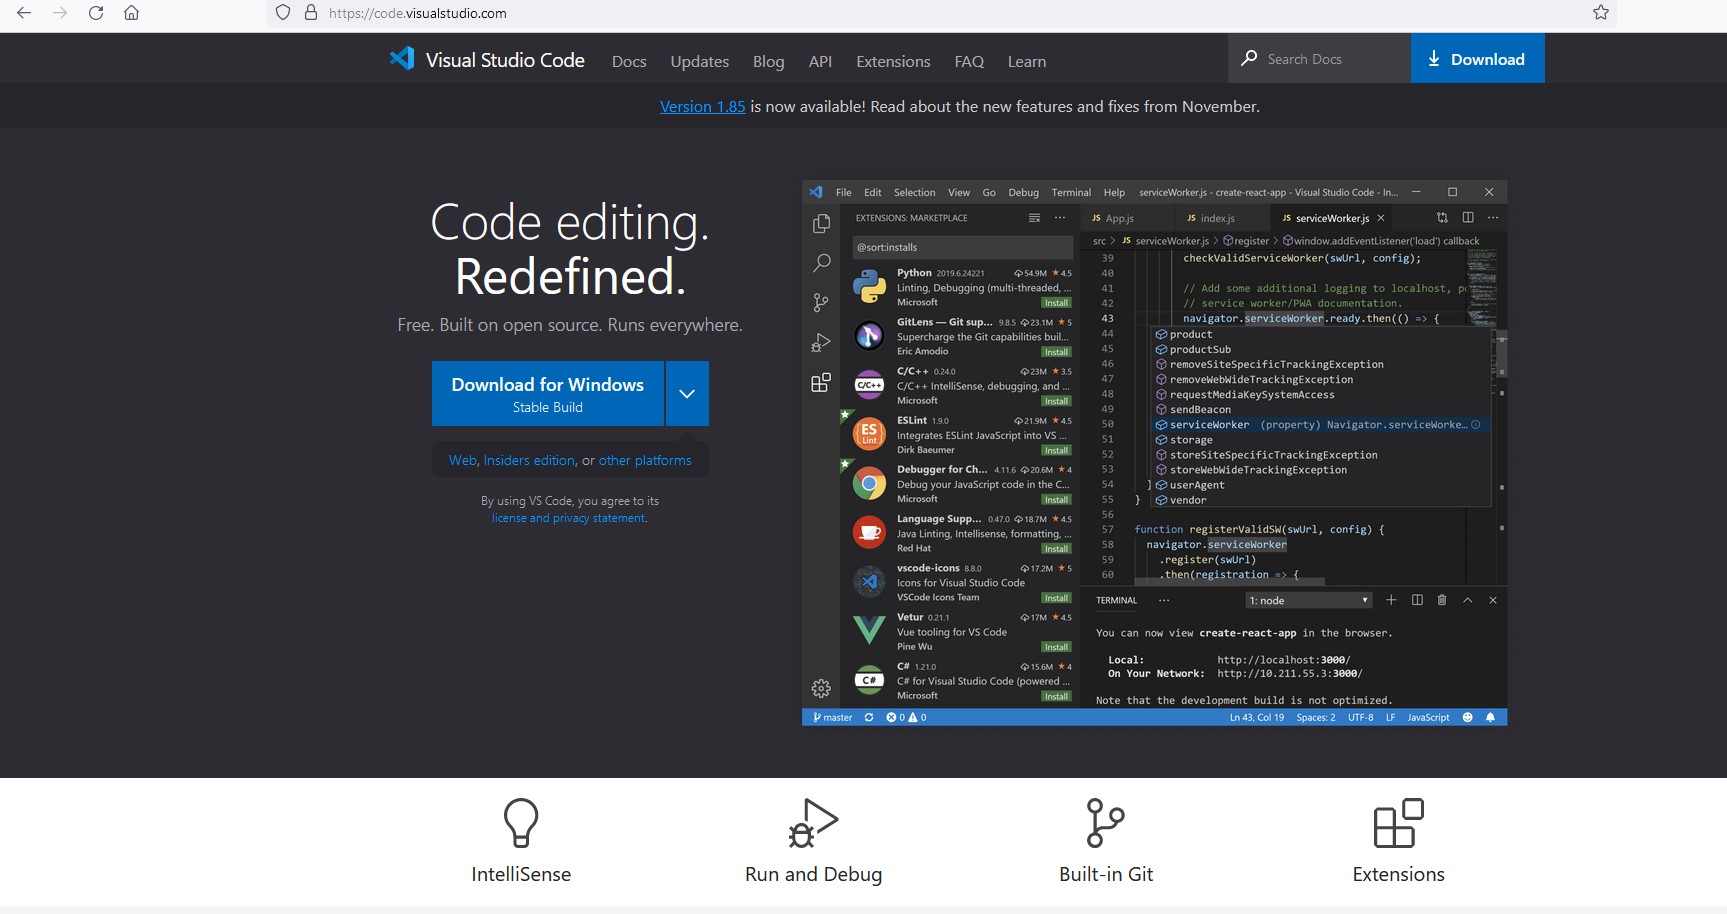This screenshot has height=914, width=1727.
Task: Click Download for Windows Stable Build
Action: coord(548,393)
